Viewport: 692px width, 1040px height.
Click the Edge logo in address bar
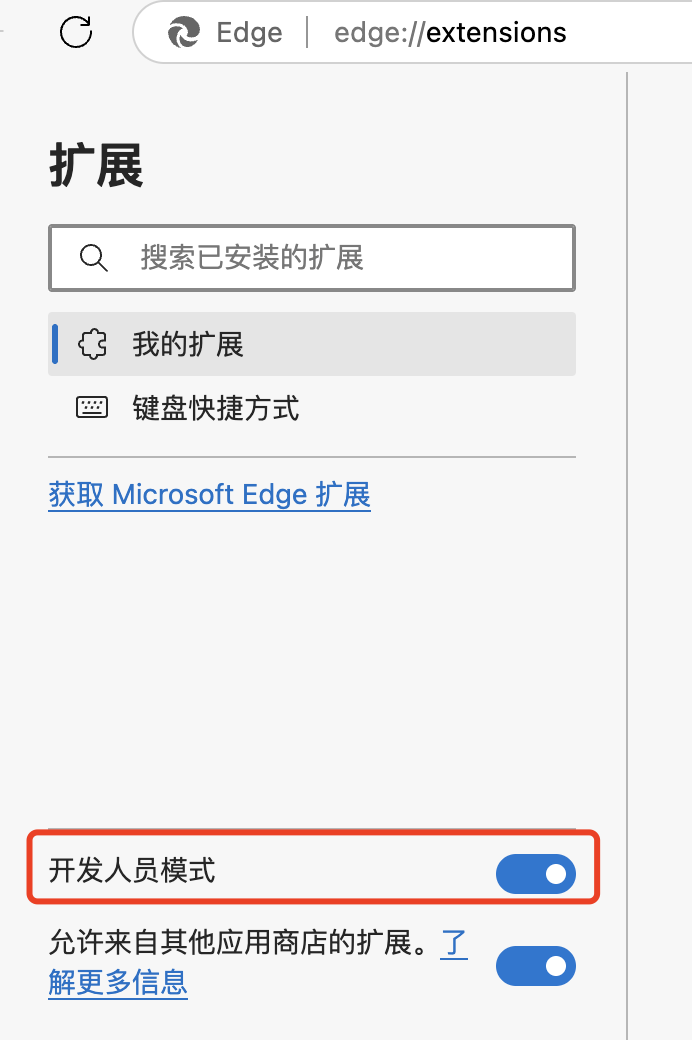click(184, 33)
